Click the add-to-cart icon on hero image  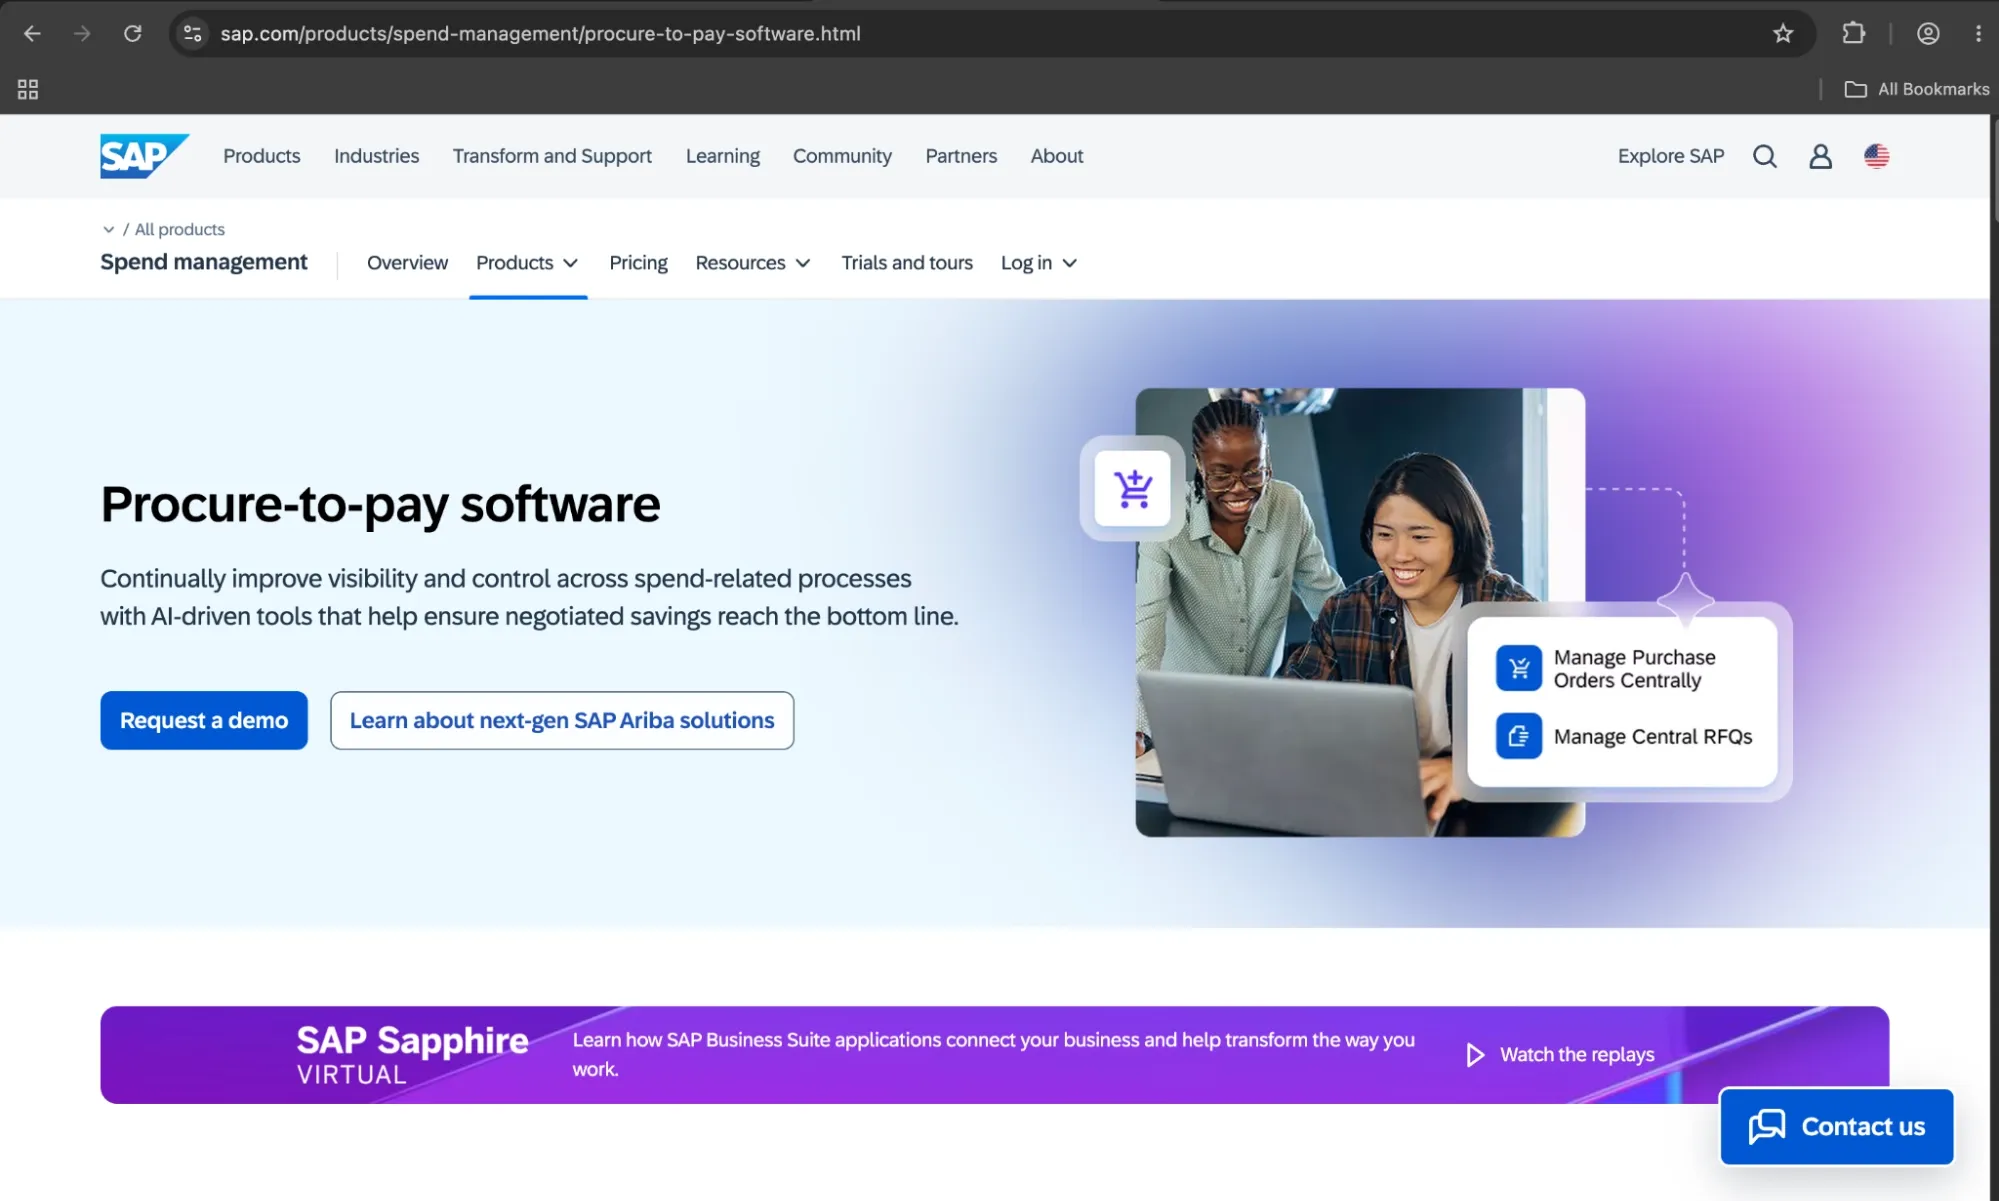coord(1133,489)
